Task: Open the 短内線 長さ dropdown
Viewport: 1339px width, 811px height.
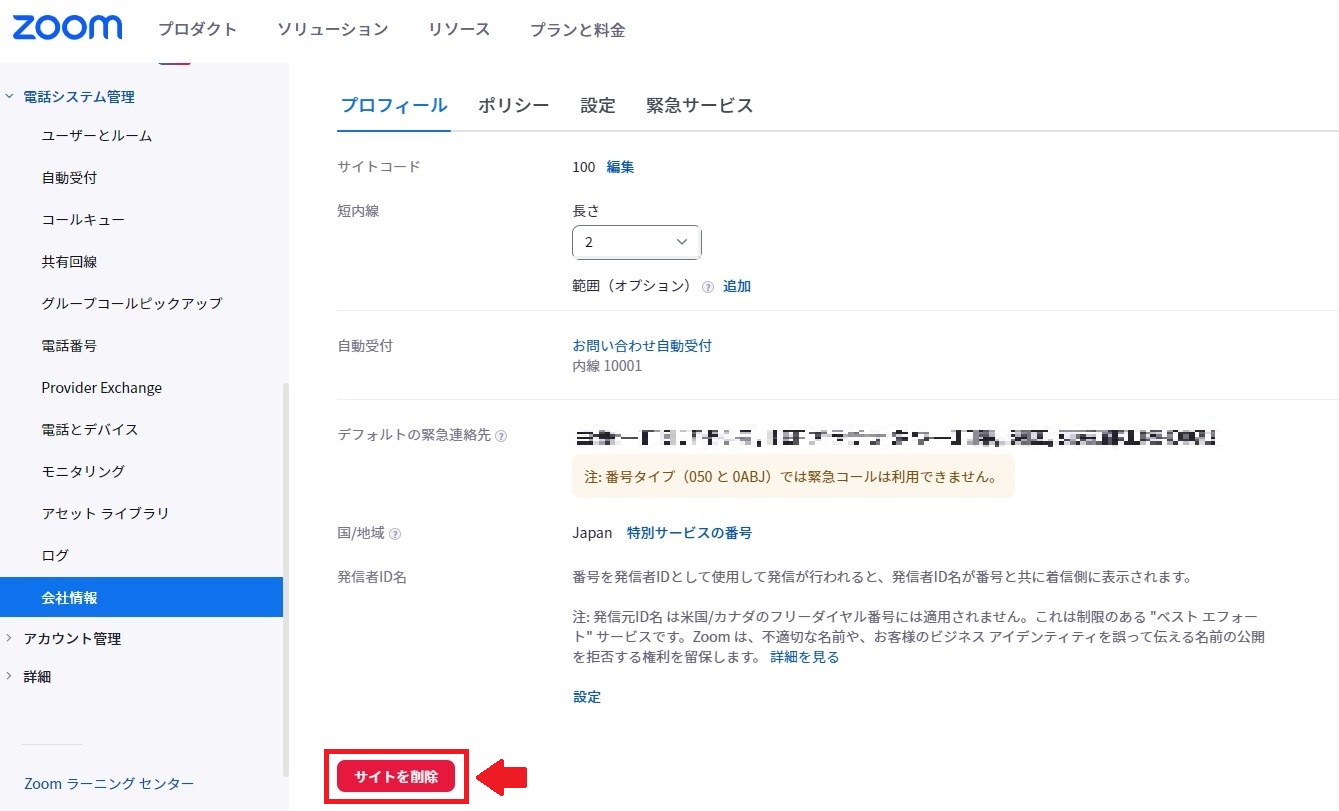Action: 636,242
